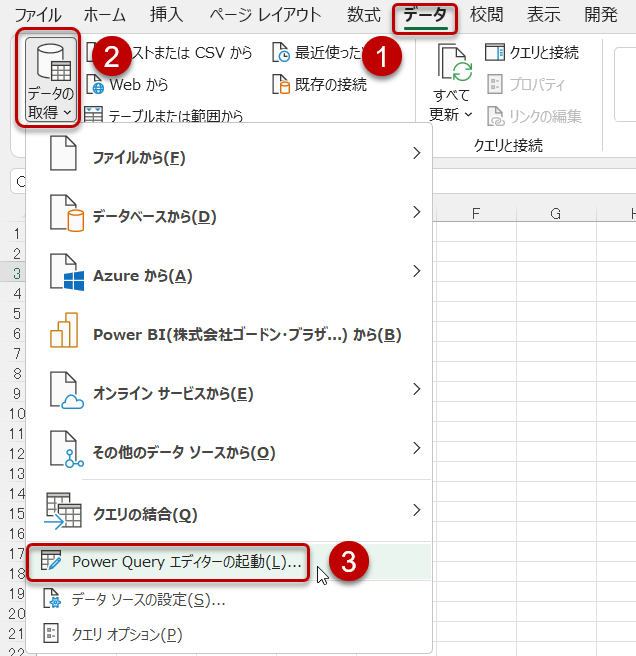
Task: Switch to the 校閲 tab
Action: pyautogui.click(x=486, y=15)
